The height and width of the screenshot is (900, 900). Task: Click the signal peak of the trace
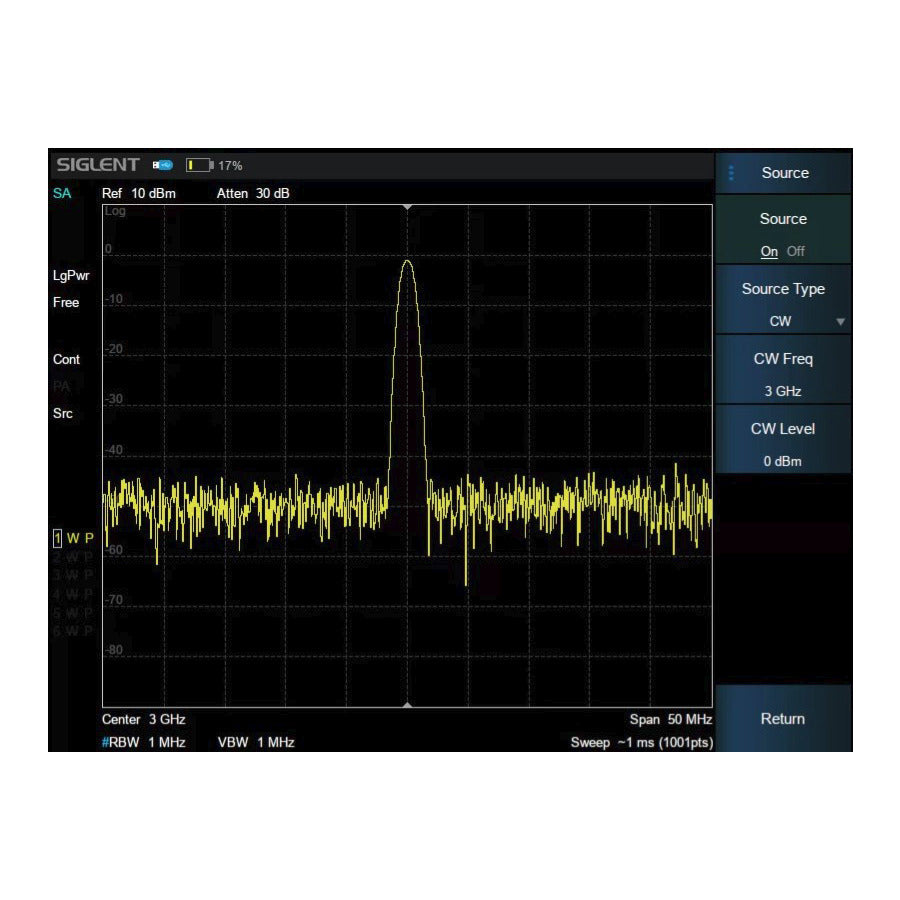pos(407,261)
